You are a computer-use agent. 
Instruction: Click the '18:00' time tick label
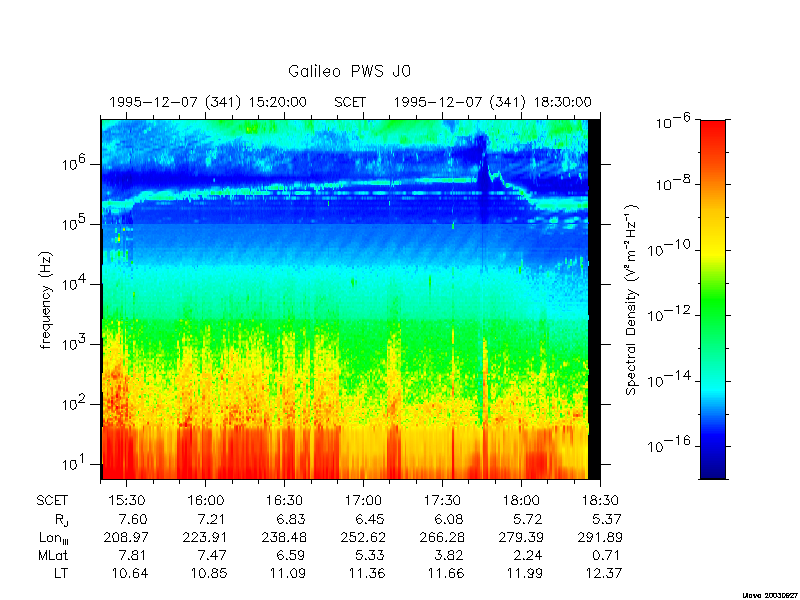(521, 501)
